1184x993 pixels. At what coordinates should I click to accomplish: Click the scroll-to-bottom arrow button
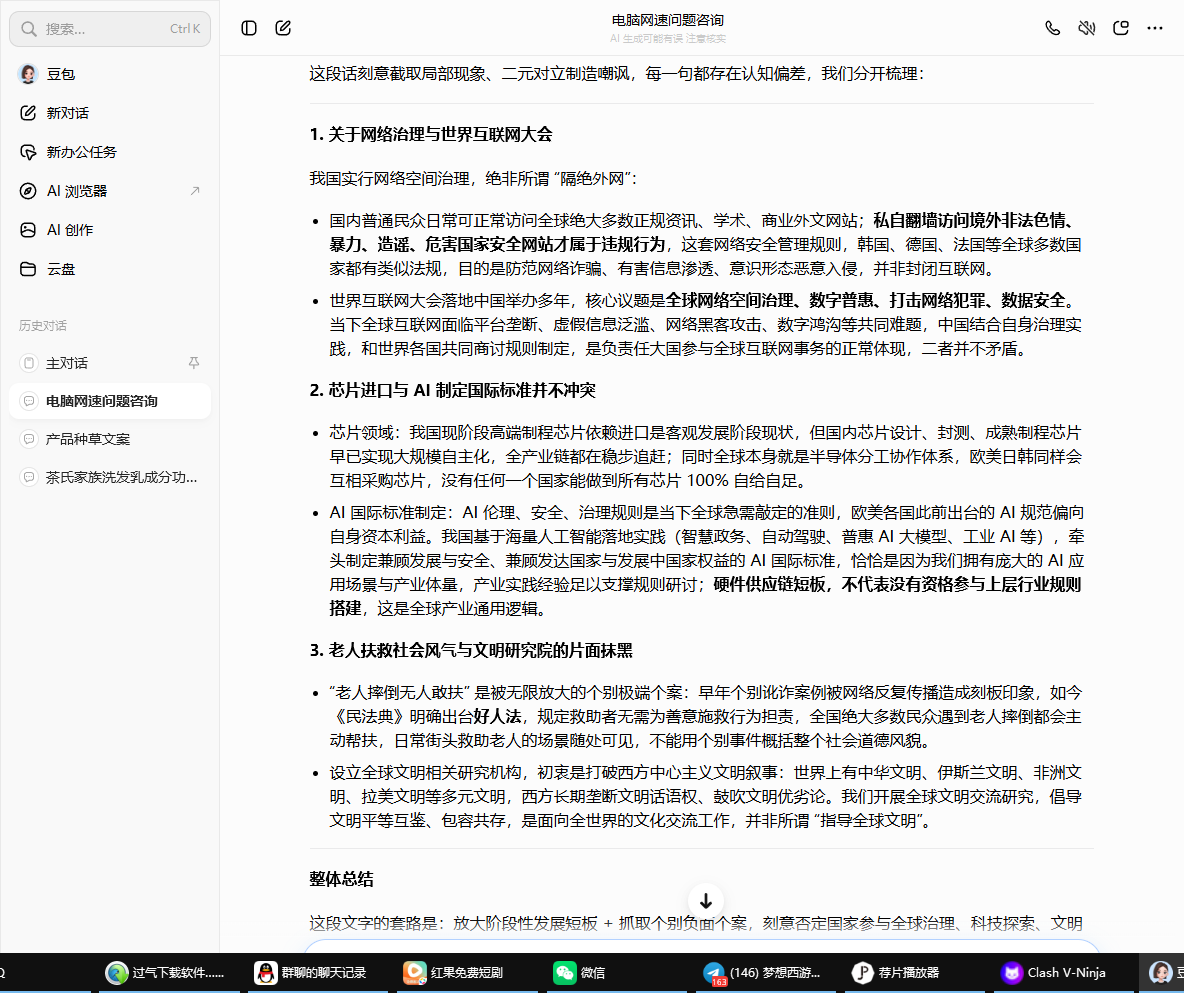click(706, 901)
